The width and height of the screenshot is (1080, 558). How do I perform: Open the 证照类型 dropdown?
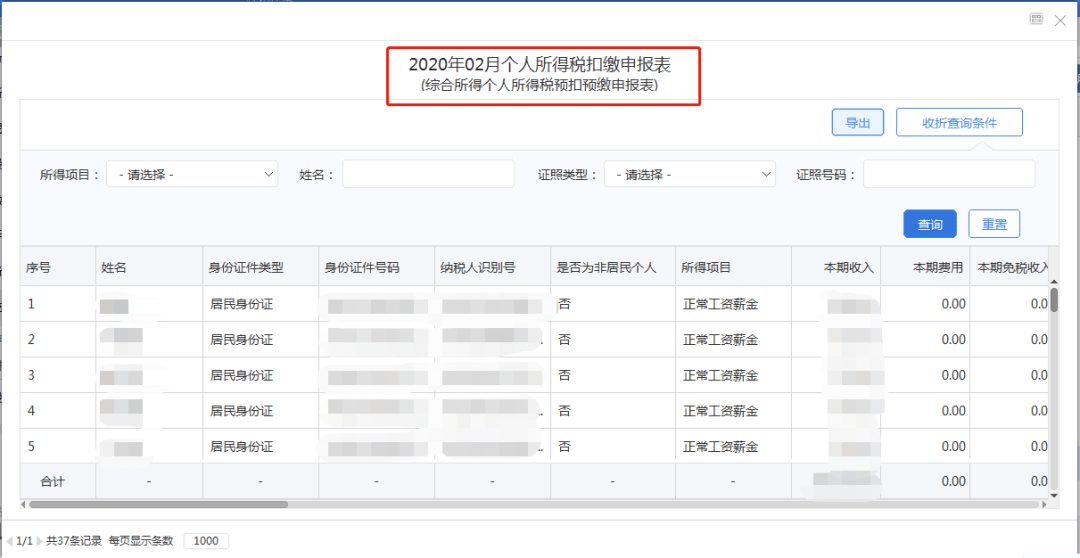click(689, 174)
